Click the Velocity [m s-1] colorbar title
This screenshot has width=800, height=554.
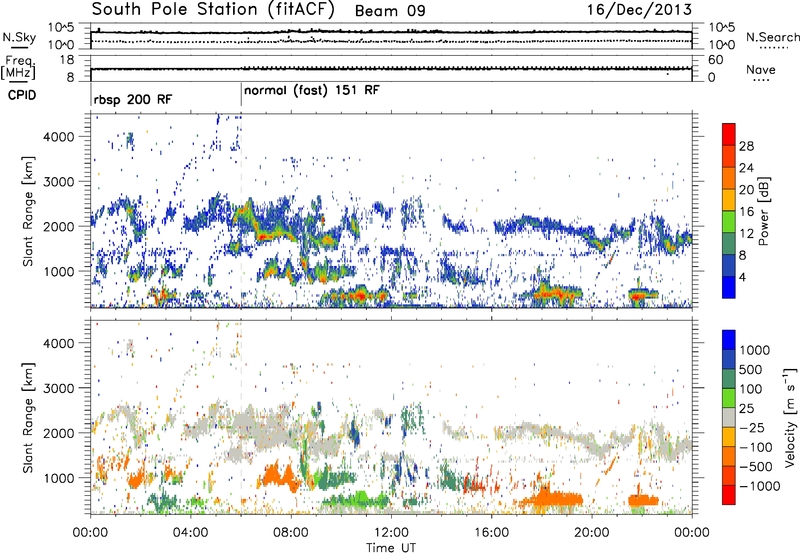click(x=790, y=417)
